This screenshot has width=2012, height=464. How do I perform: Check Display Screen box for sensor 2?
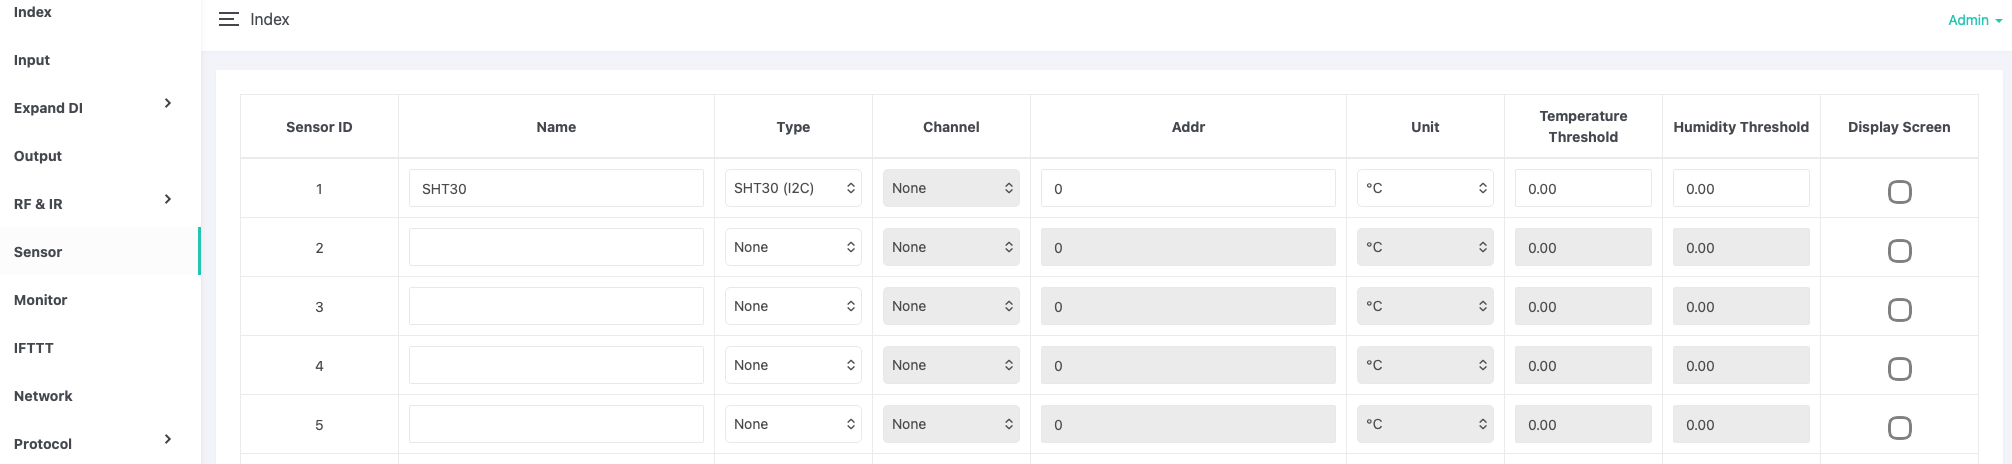[1899, 251]
